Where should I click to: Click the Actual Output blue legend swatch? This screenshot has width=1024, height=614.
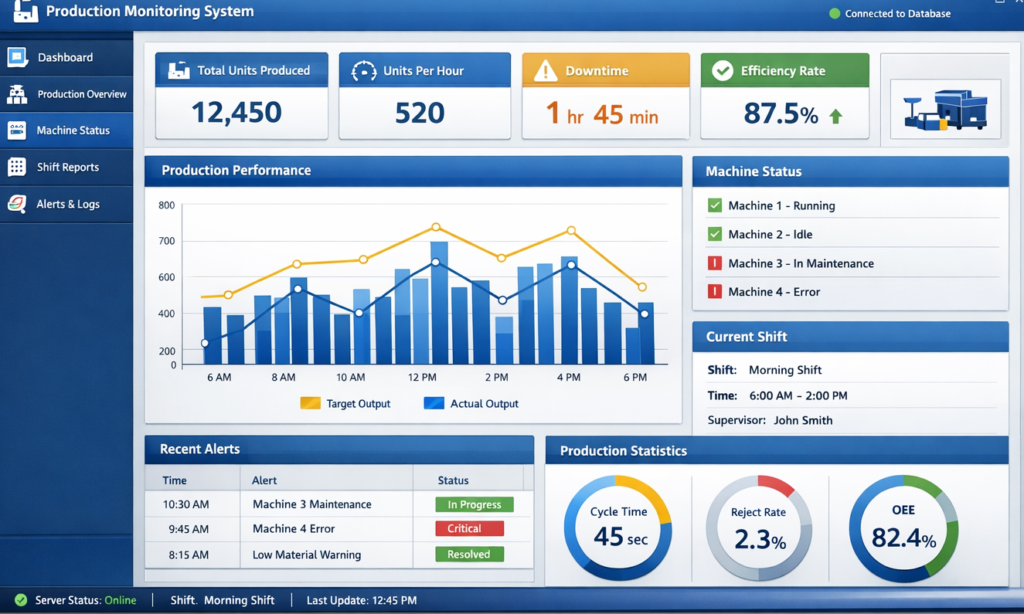point(434,404)
